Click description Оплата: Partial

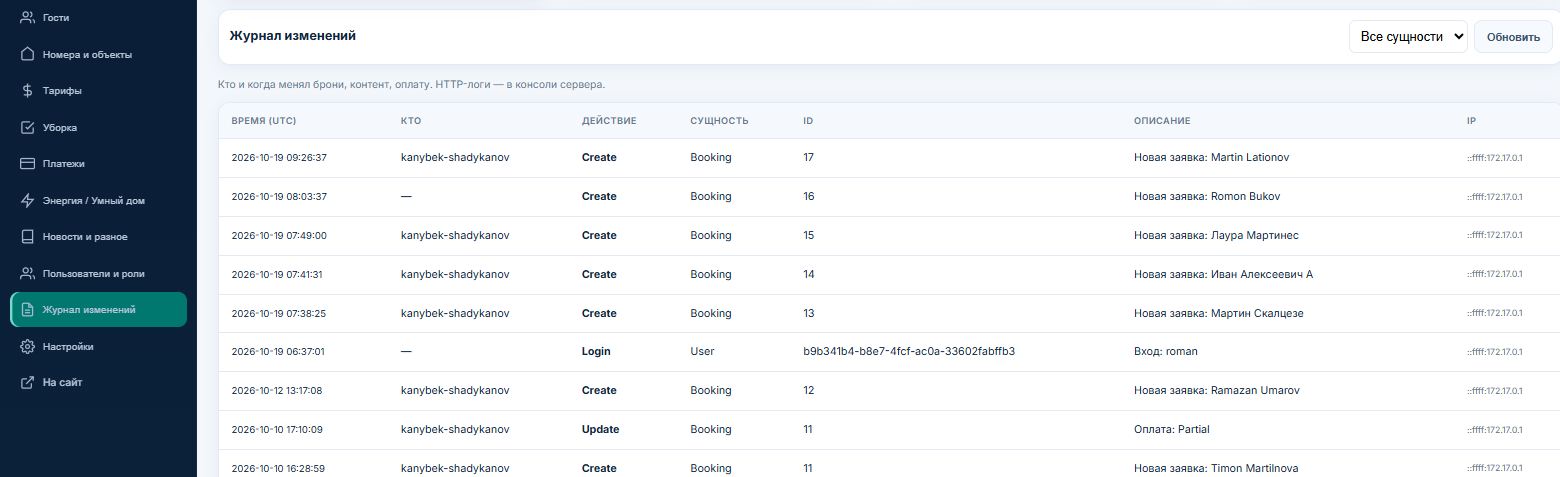point(1172,430)
